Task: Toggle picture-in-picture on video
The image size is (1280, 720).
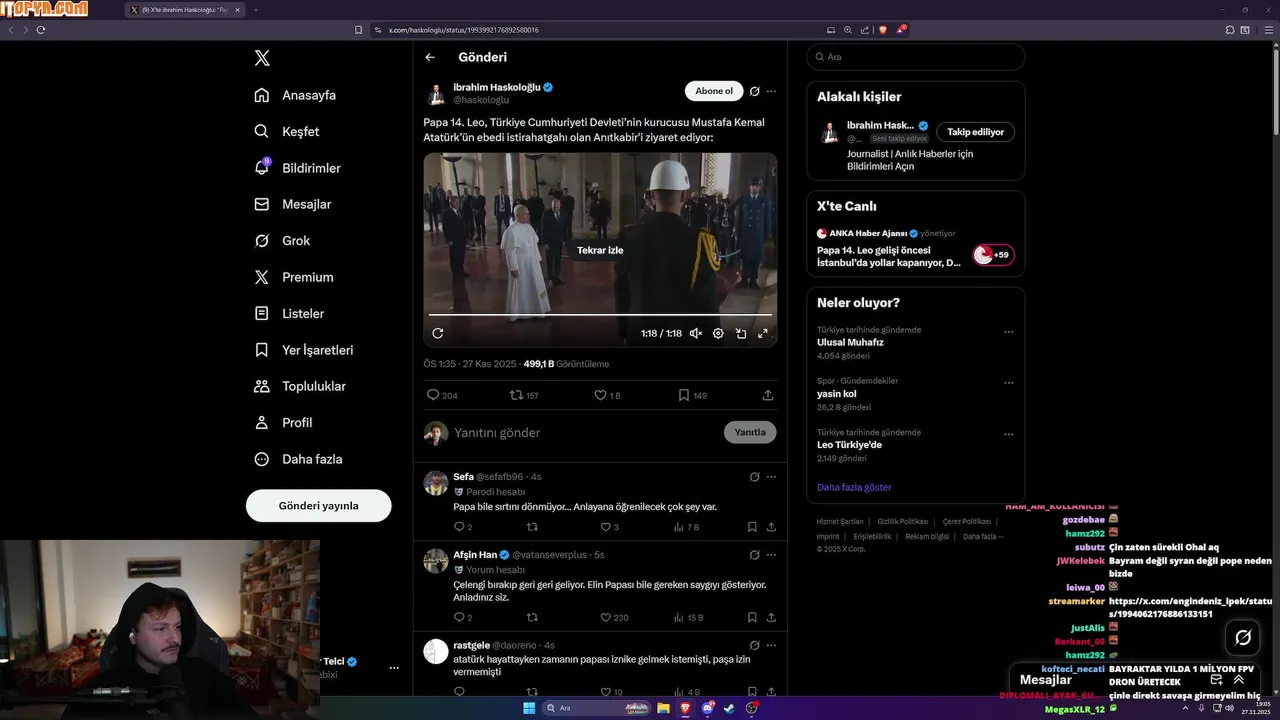Action: tap(741, 333)
